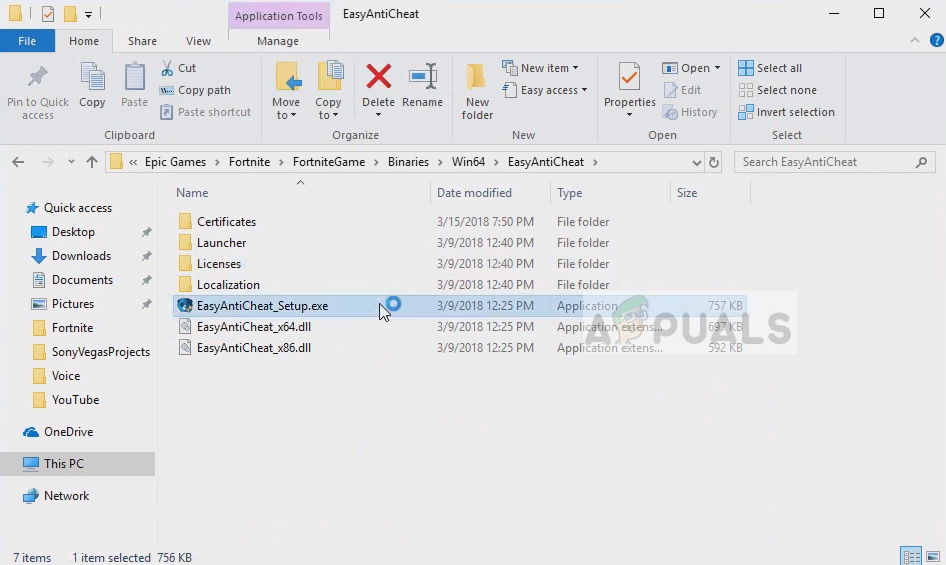The image size is (946, 565).
Task: Switch to the View ribbon tab
Action: (x=198, y=41)
